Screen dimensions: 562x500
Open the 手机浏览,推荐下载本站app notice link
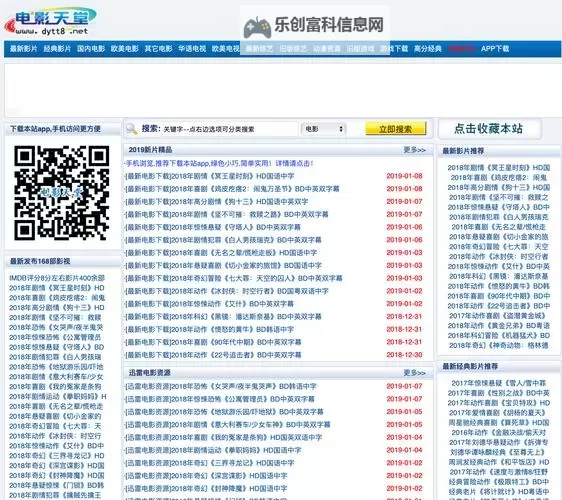tap(219, 163)
